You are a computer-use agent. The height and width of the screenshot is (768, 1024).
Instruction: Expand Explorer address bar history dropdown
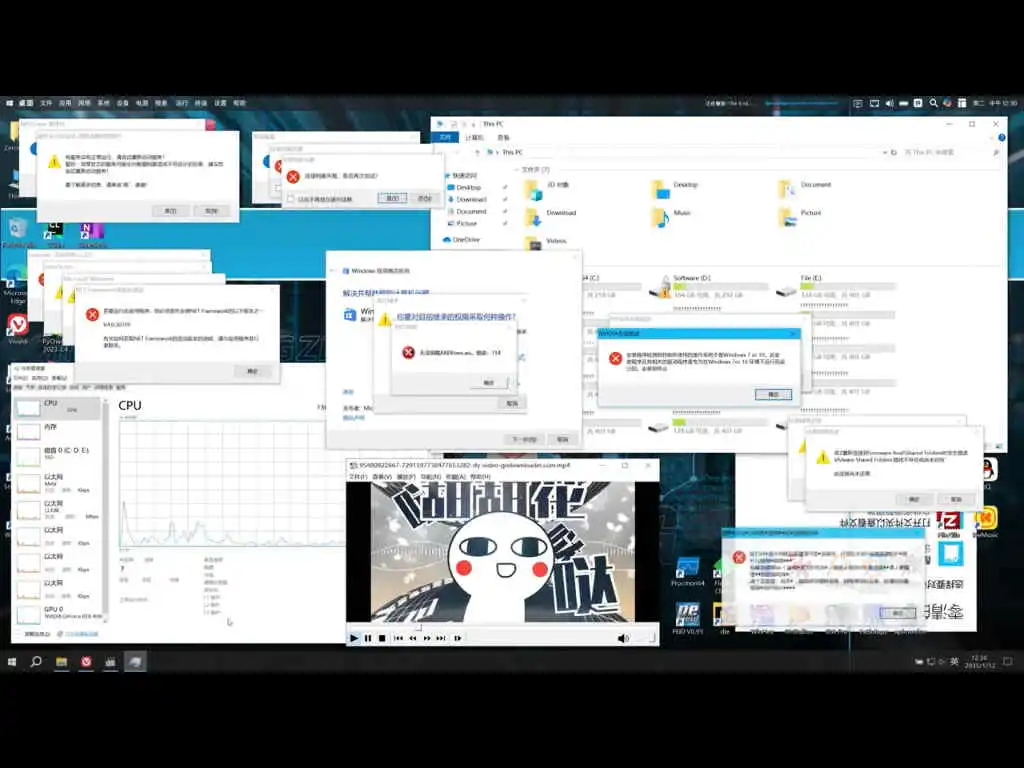point(885,152)
